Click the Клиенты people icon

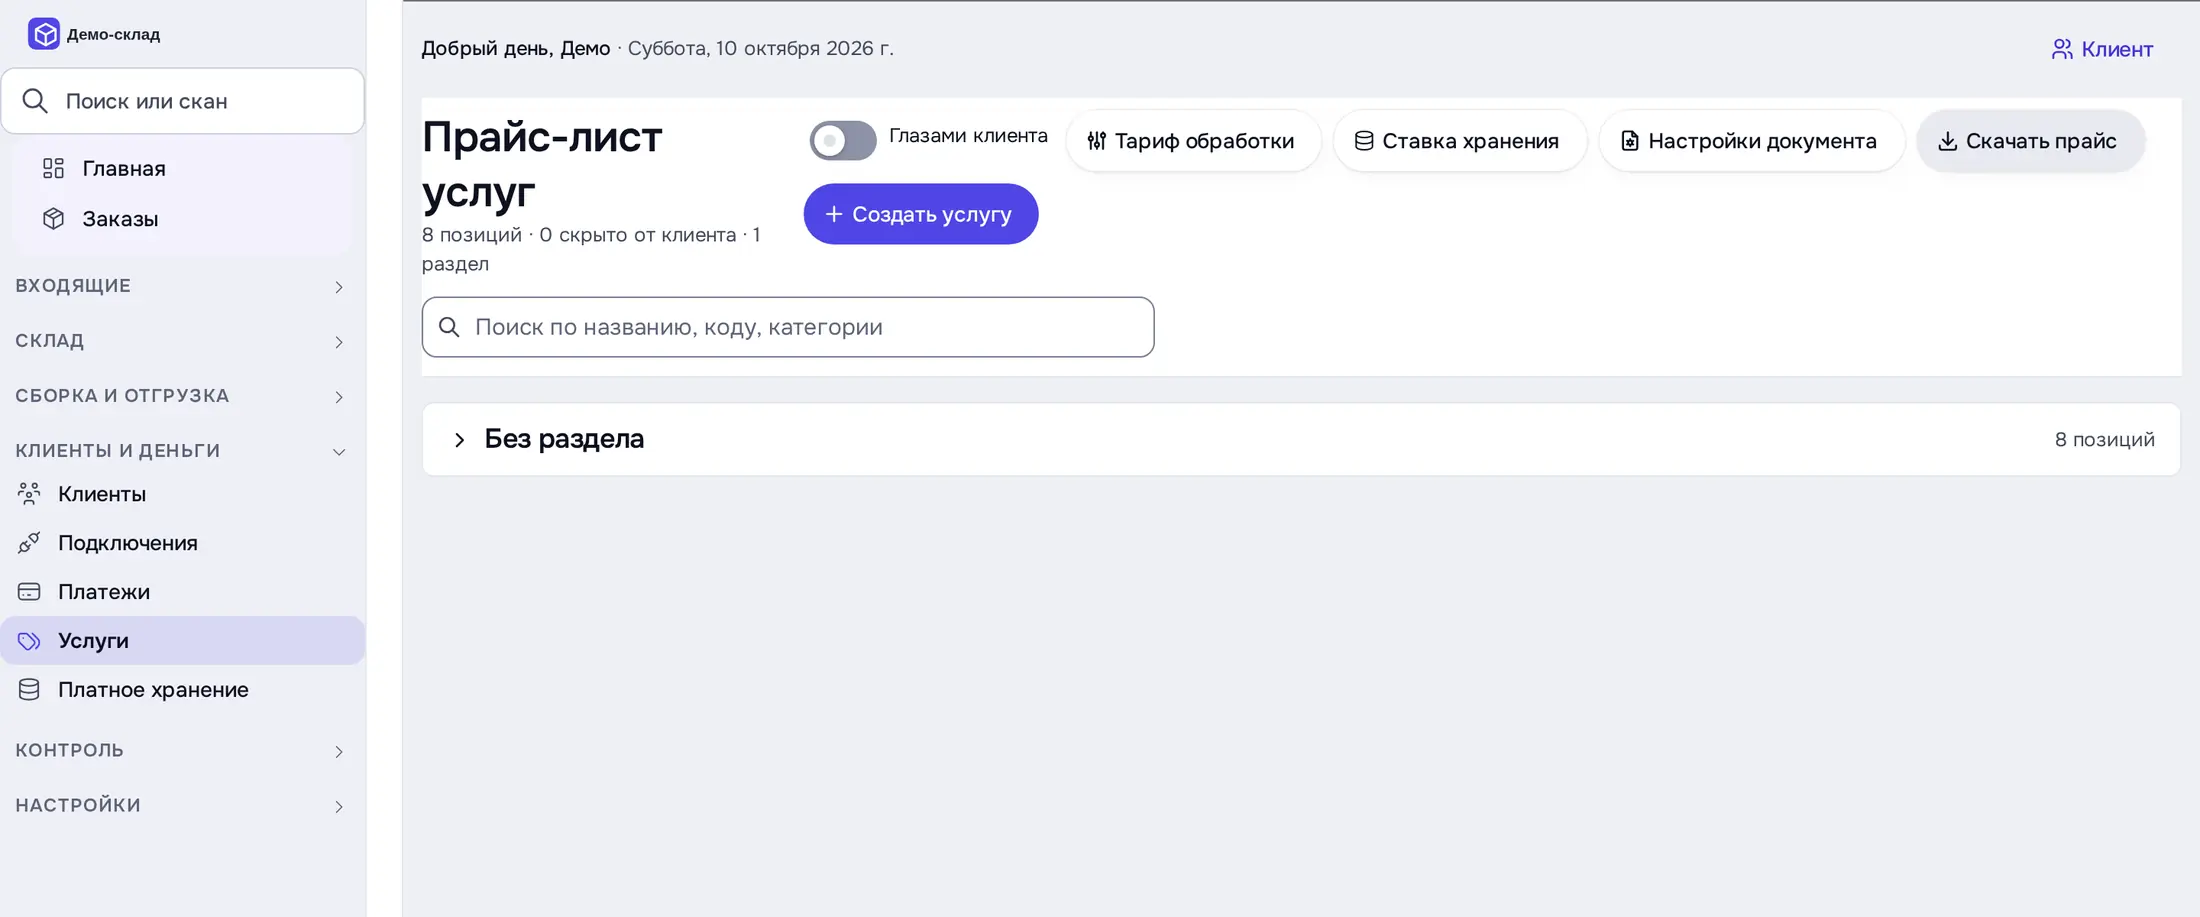[29, 493]
